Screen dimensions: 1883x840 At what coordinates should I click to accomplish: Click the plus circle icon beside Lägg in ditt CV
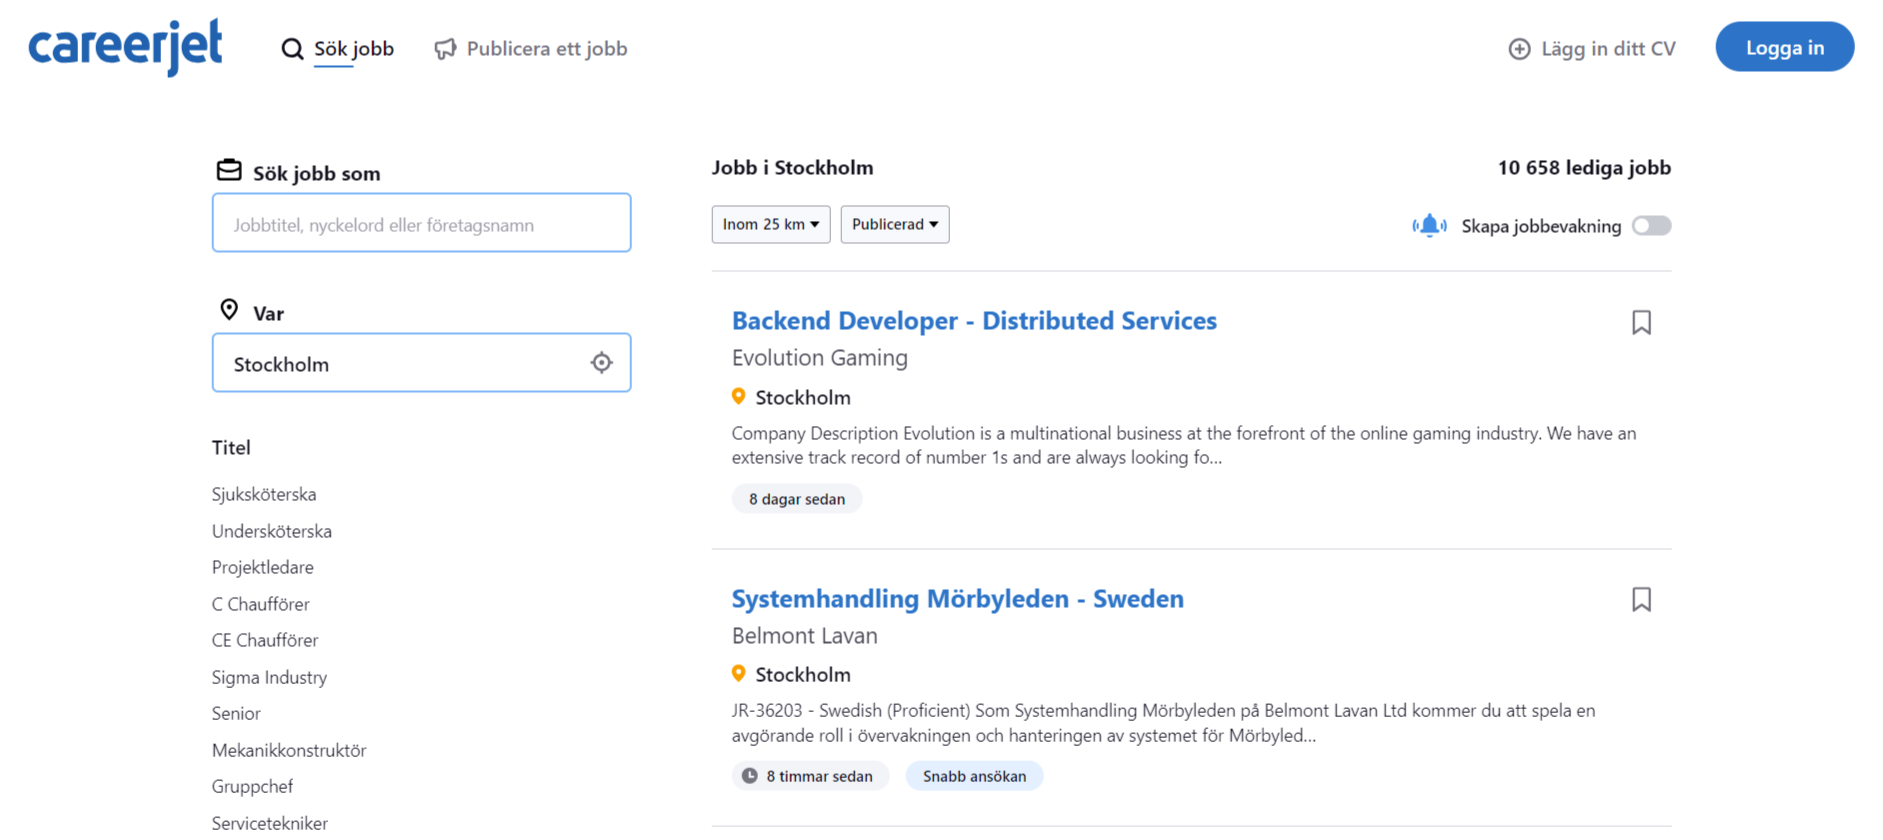click(1519, 49)
